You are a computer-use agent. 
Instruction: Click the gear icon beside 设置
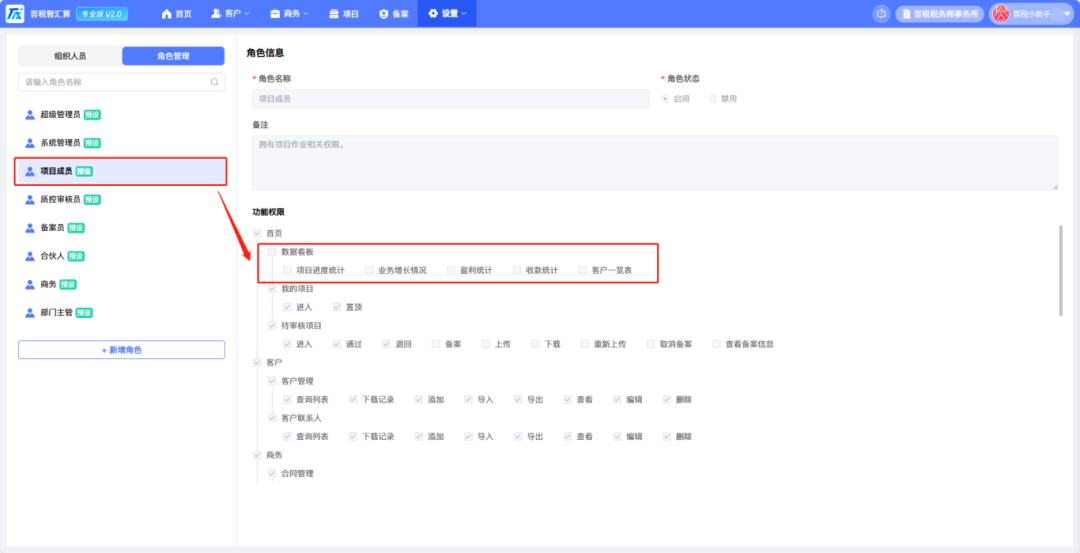[x=433, y=14]
